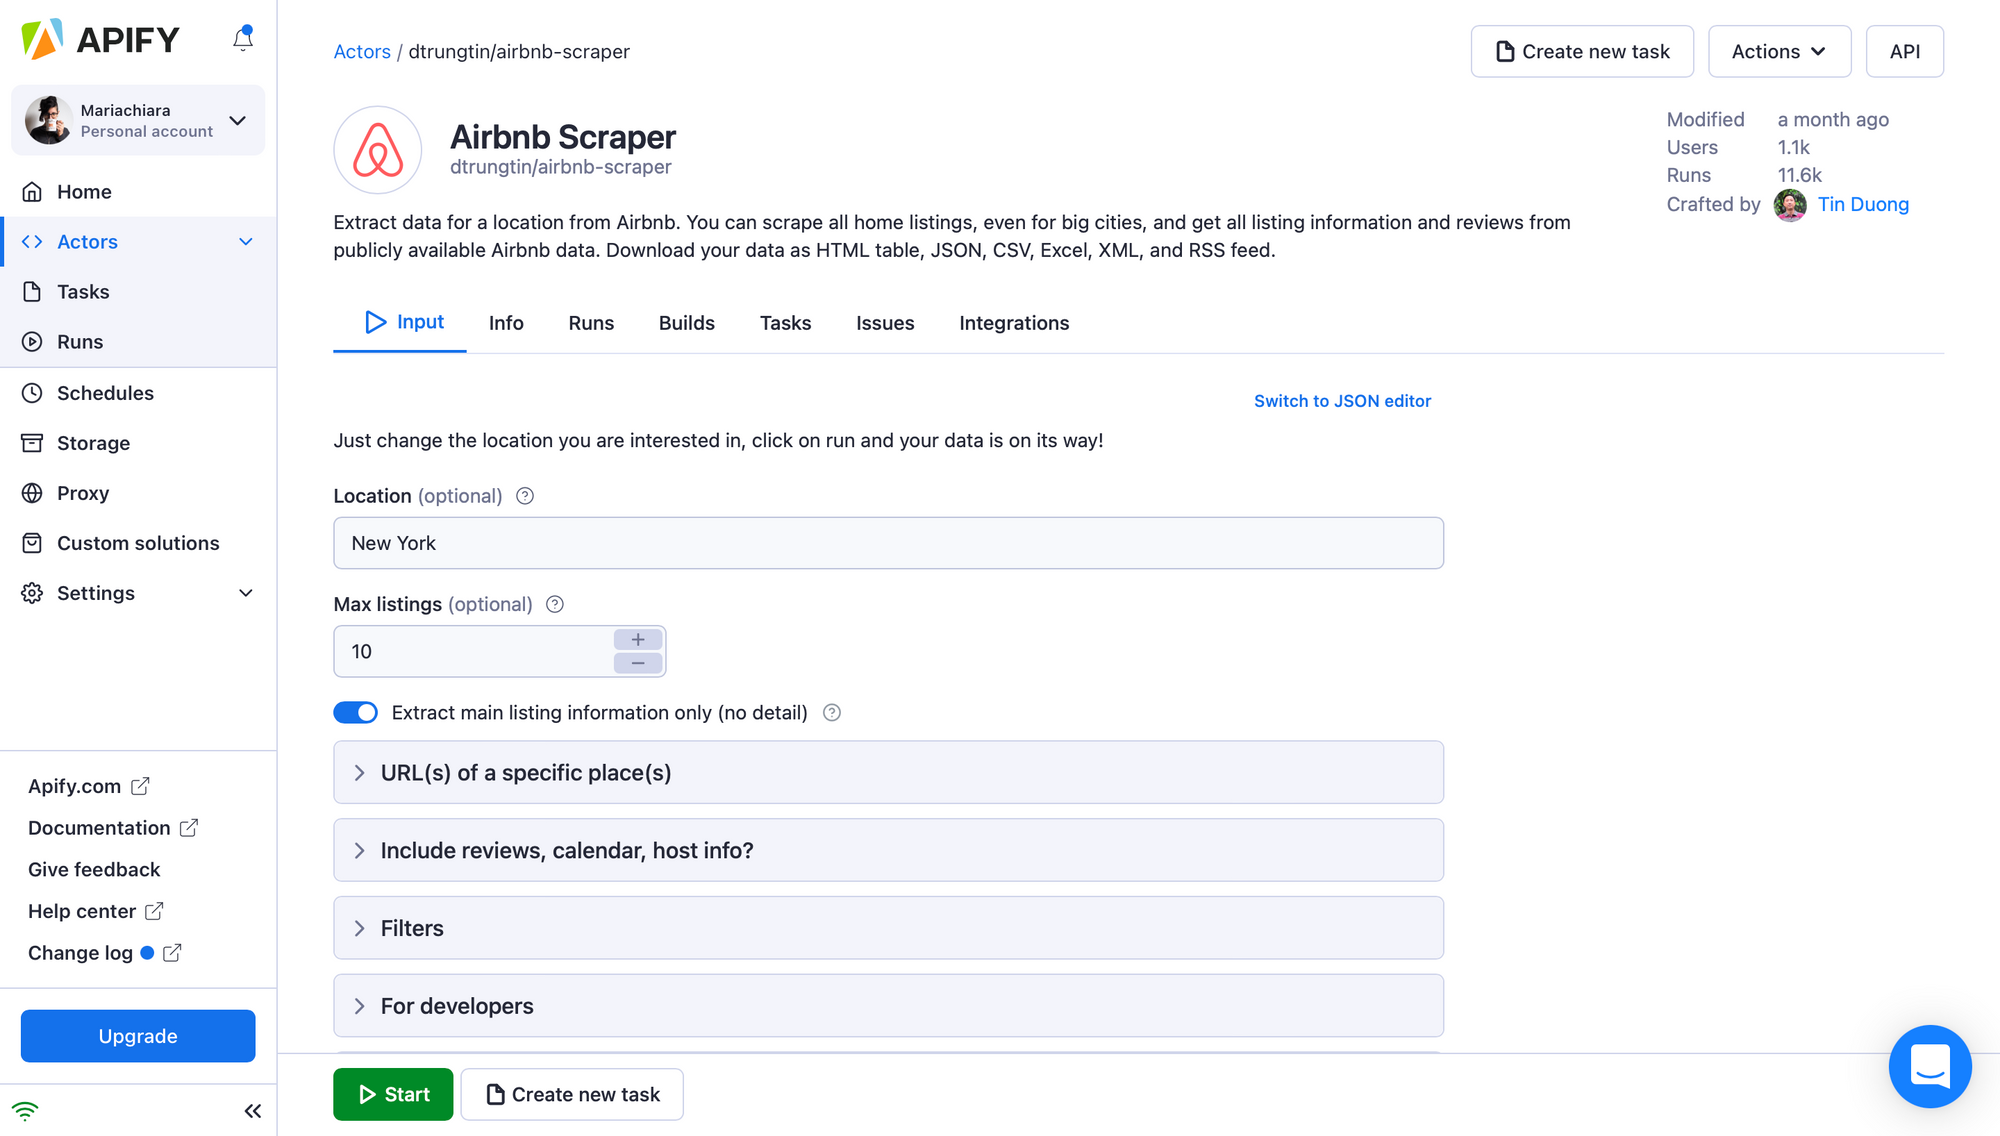This screenshot has width=2000, height=1136.
Task: Click the Airbnb Scraper actor logo
Action: [377, 150]
